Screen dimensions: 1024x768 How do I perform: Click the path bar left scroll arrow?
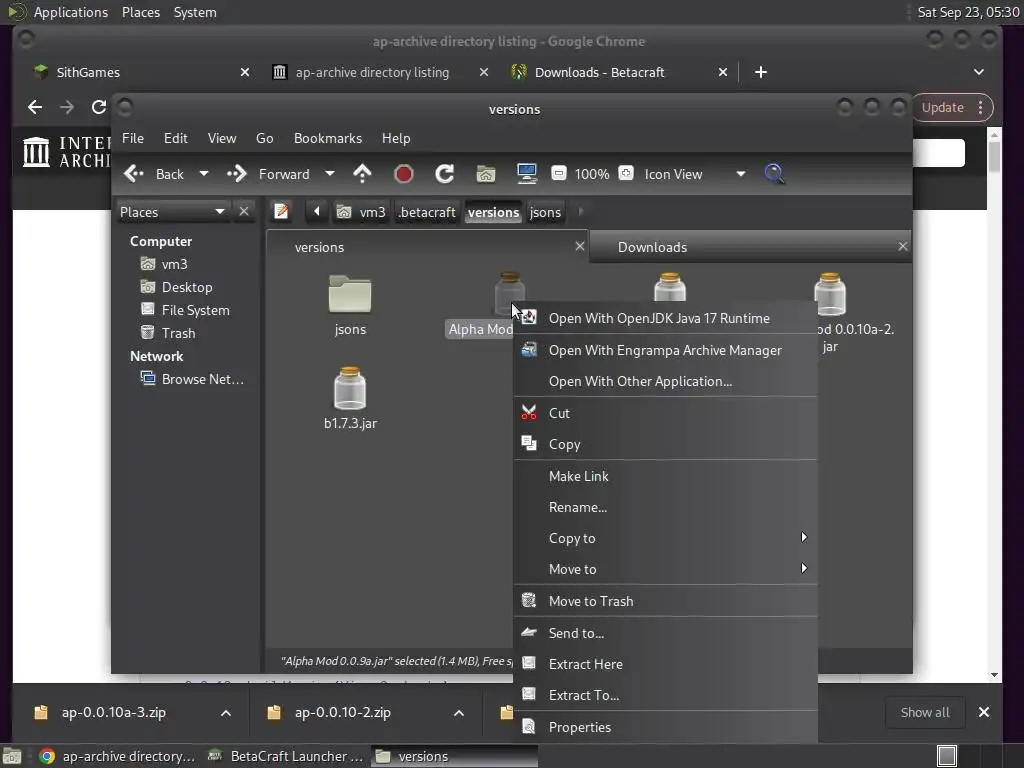(x=317, y=212)
